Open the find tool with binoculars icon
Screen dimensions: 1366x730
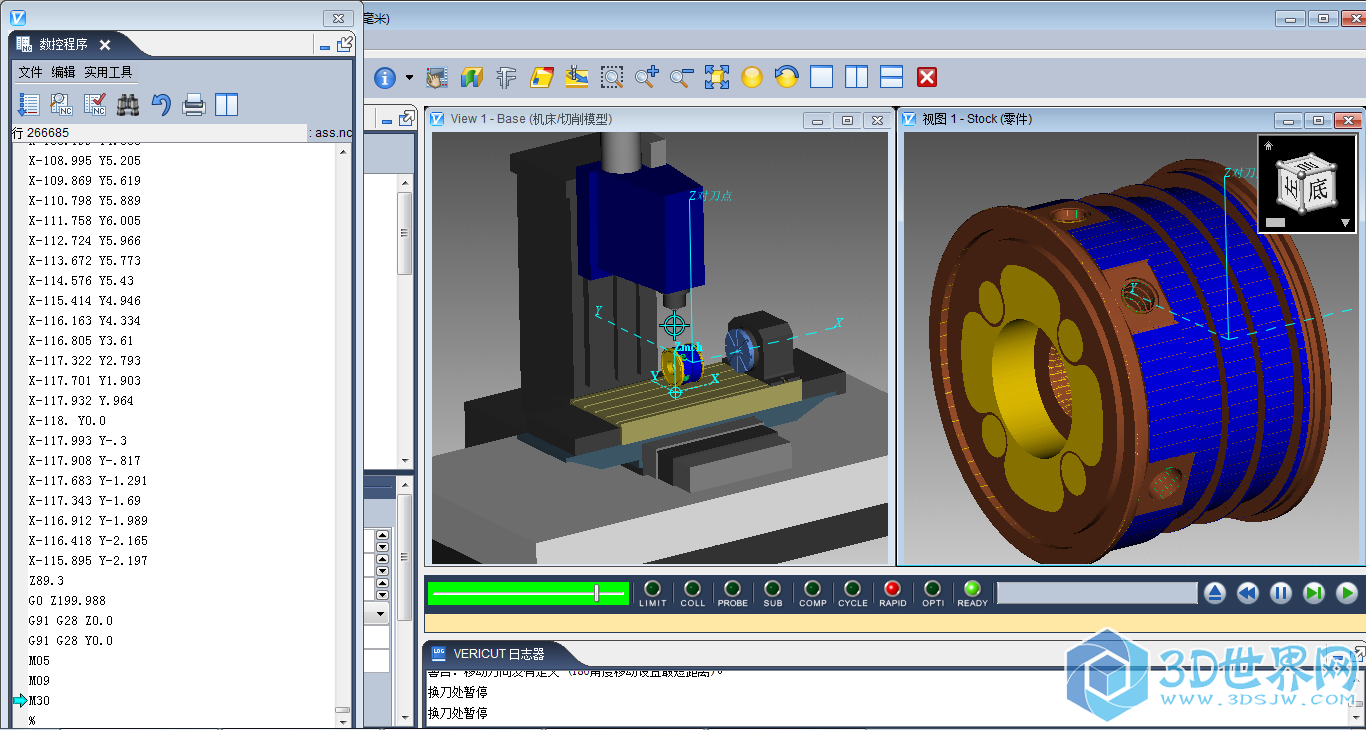(x=128, y=104)
